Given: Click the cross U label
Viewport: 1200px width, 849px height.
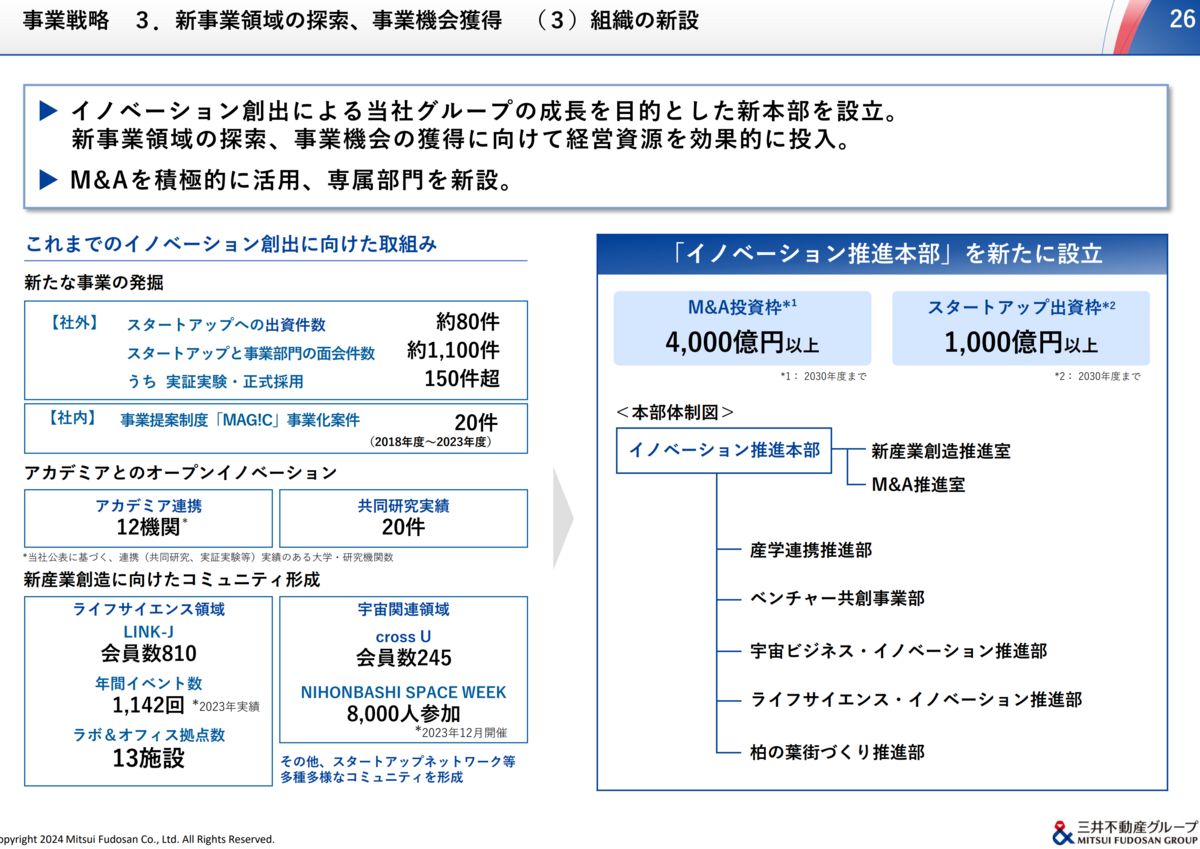Looking at the screenshot, I should (x=404, y=636).
